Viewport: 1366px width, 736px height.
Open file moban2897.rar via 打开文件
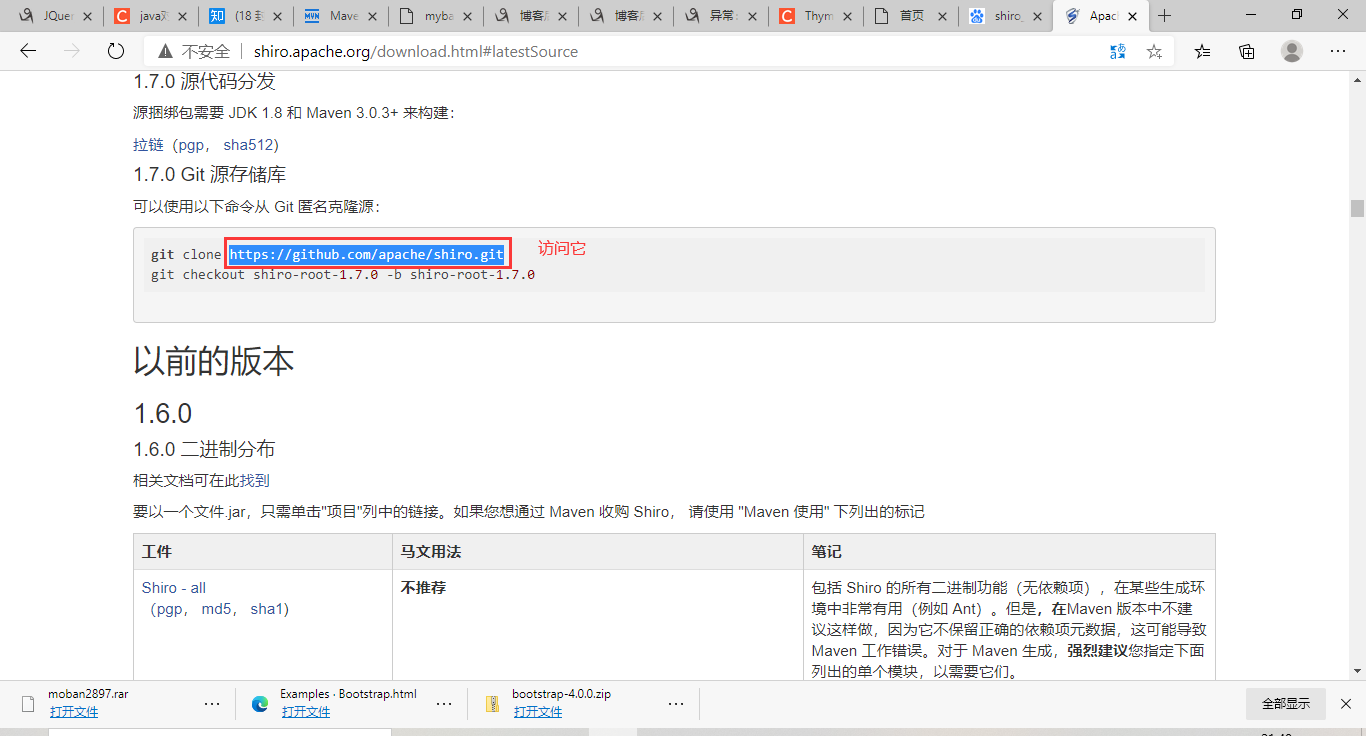74,712
